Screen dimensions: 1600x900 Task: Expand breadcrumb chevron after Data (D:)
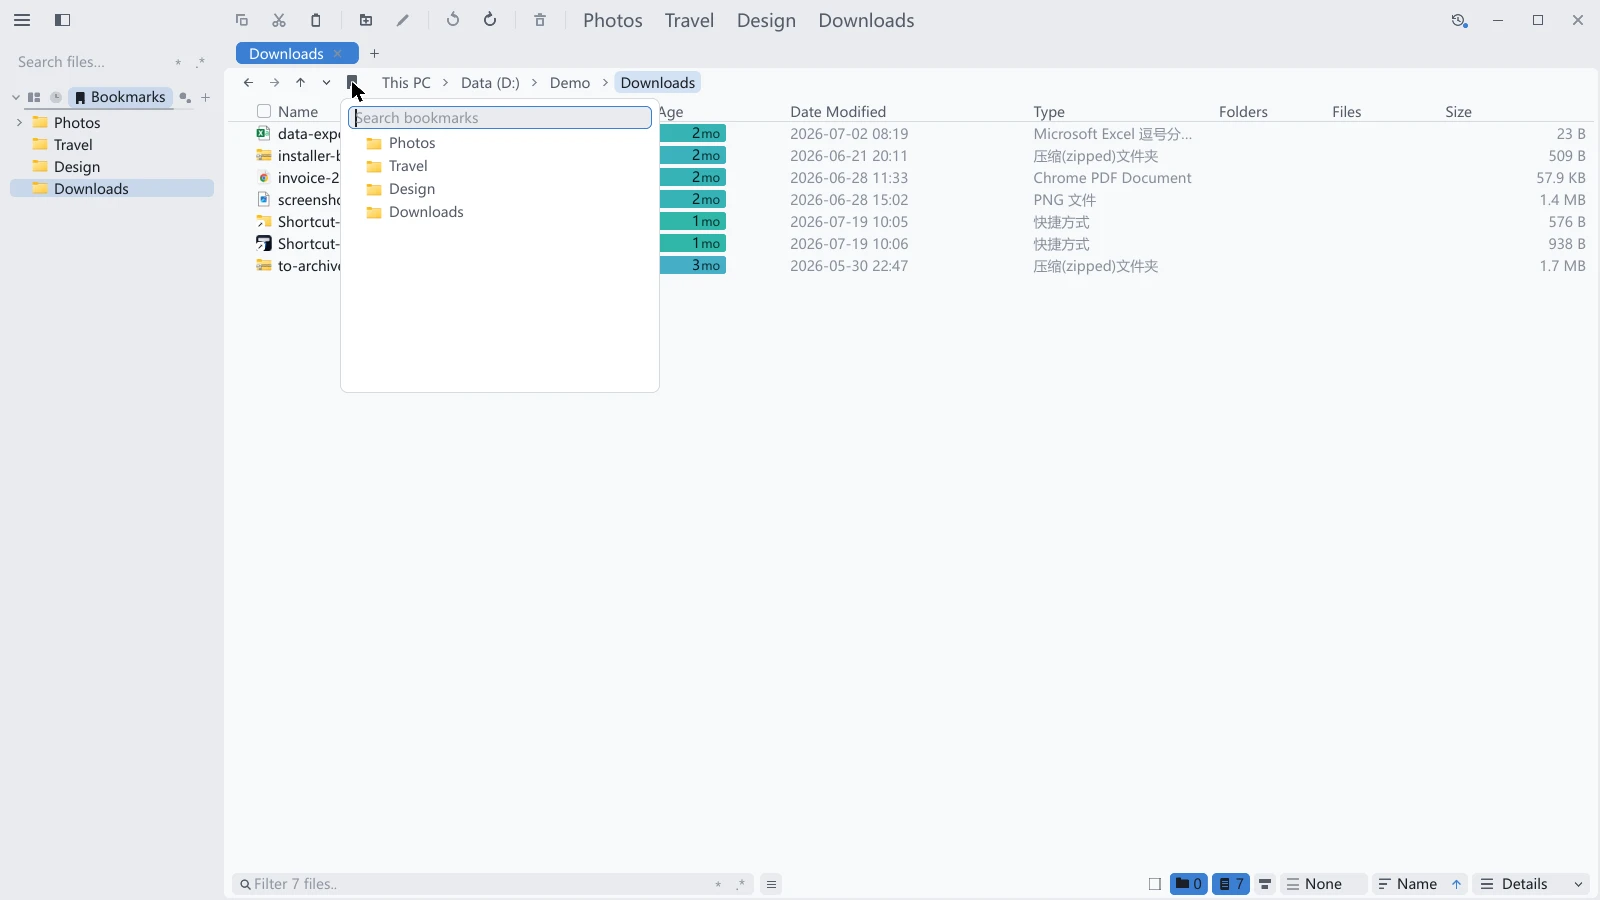[x=535, y=83]
